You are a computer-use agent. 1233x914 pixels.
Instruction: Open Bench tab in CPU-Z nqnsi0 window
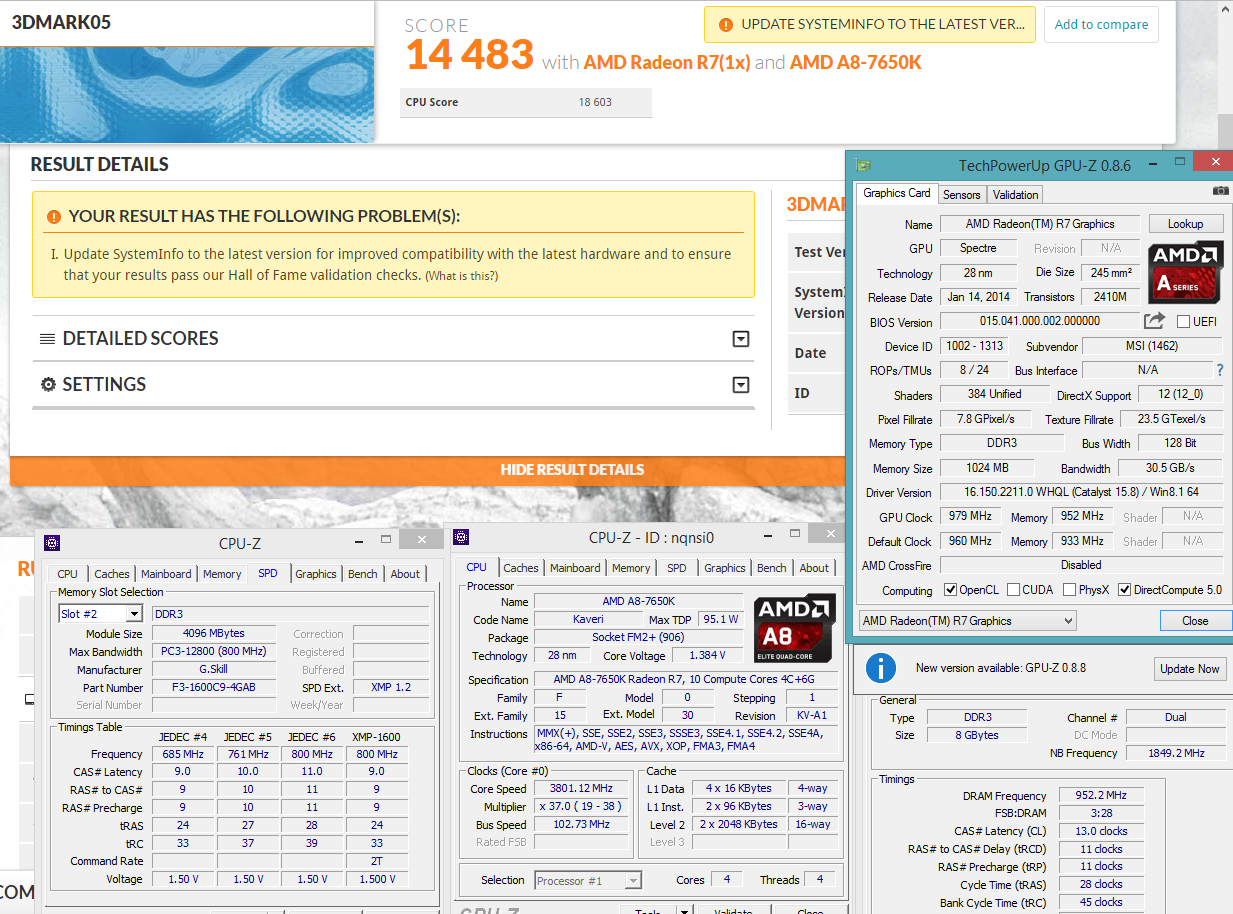click(x=772, y=568)
